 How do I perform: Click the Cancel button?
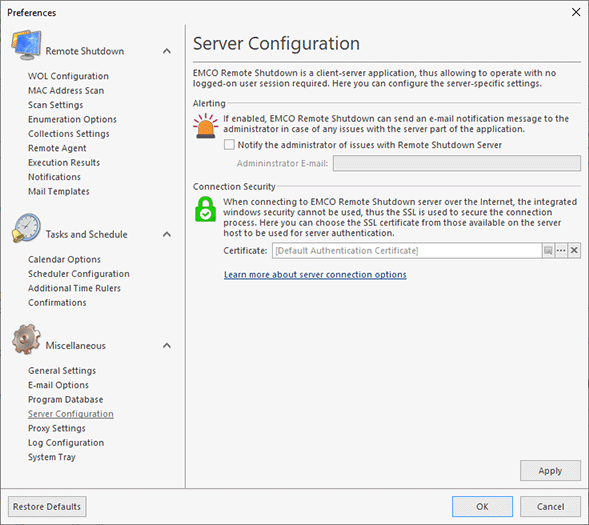coord(550,507)
